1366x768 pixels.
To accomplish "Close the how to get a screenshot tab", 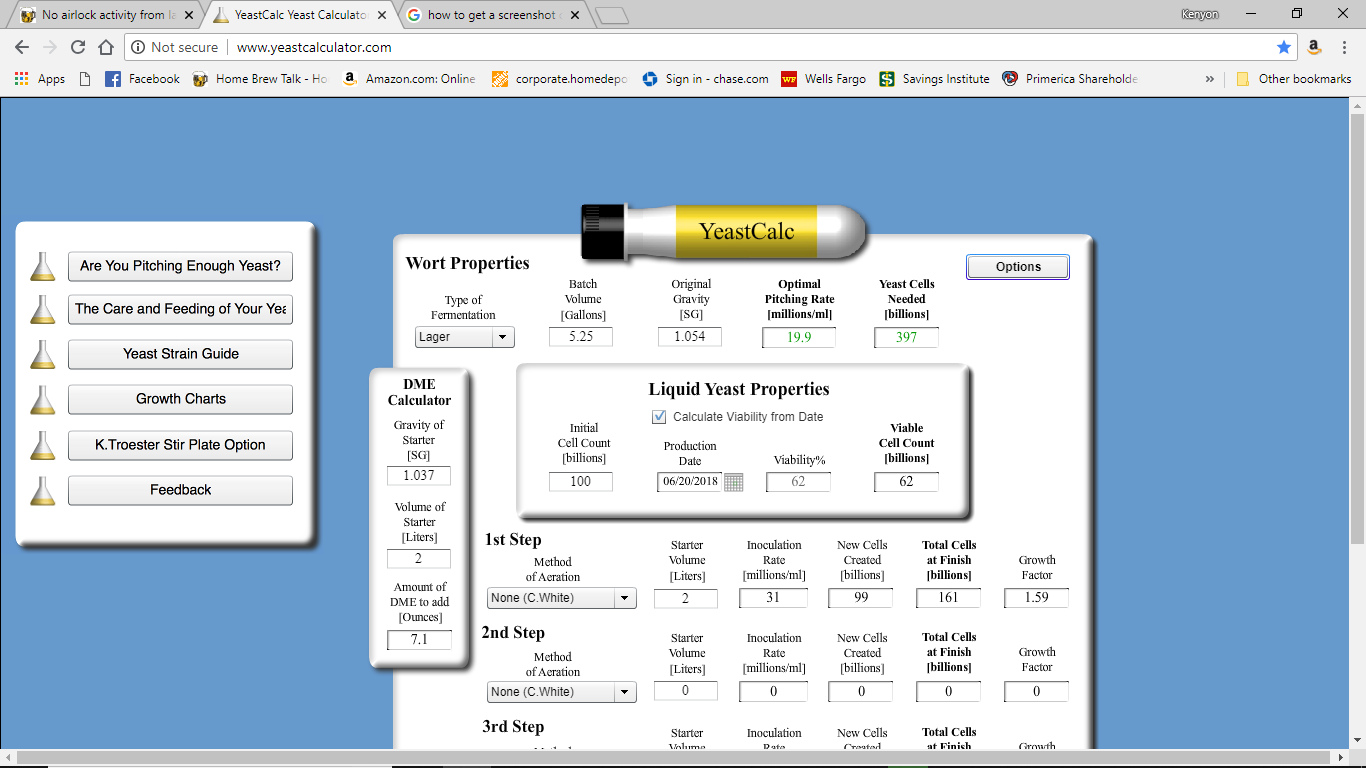I will (574, 15).
